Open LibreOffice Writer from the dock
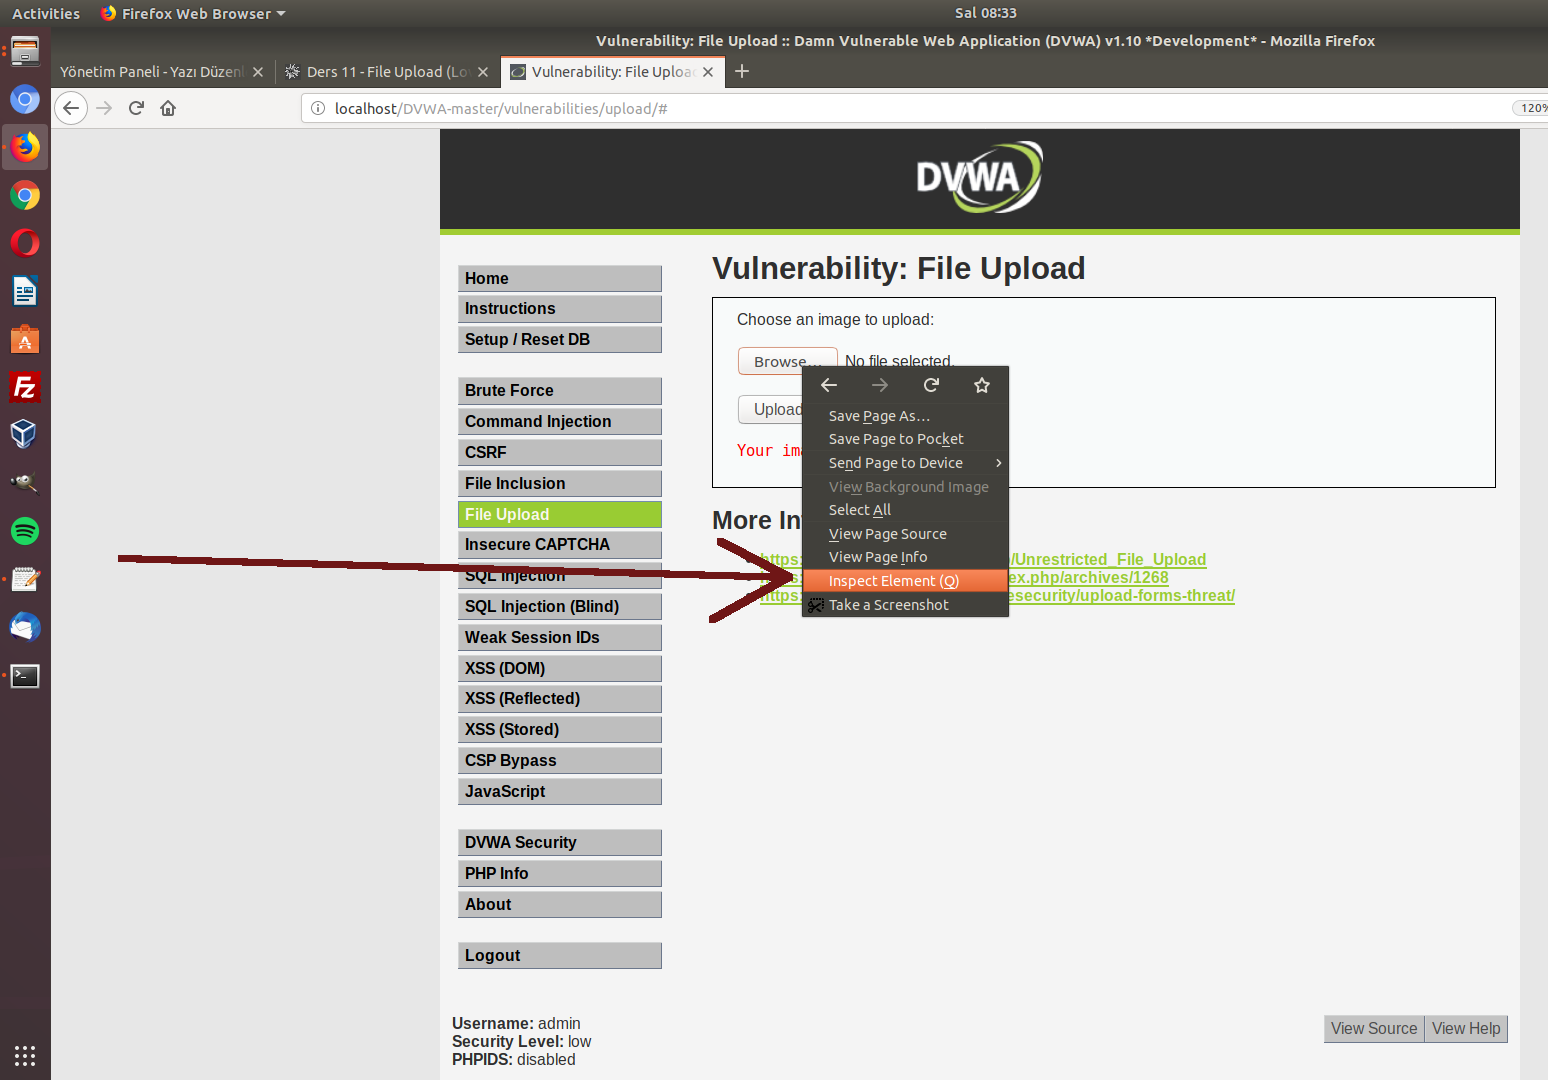The height and width of the screenshot is (1080, 1548). point(25,291)
